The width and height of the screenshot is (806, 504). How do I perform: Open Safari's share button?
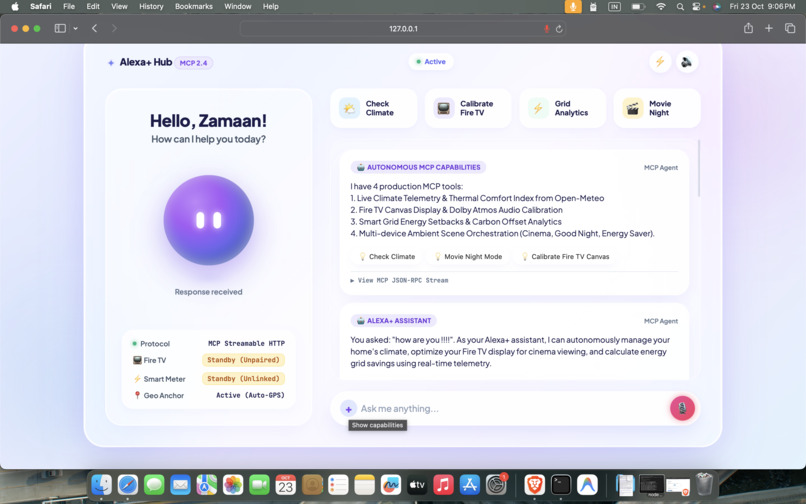[x=748, y=28]
